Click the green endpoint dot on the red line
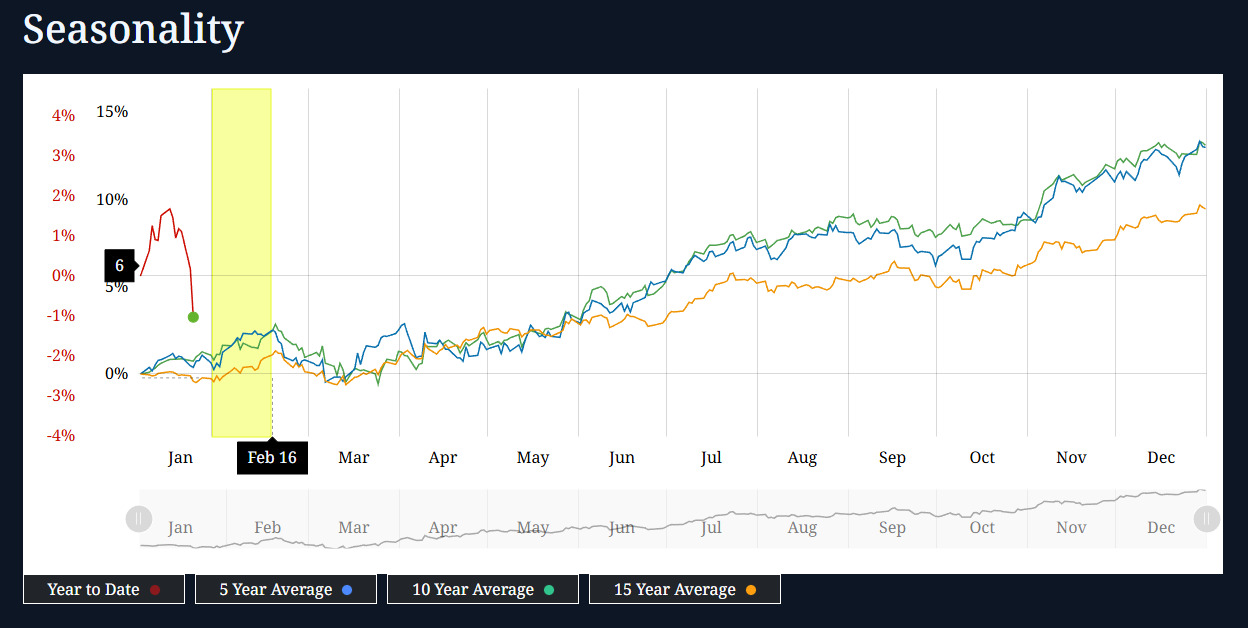Image resolution: width=1248 pixels, height=628 pixels. coord(193,317)
